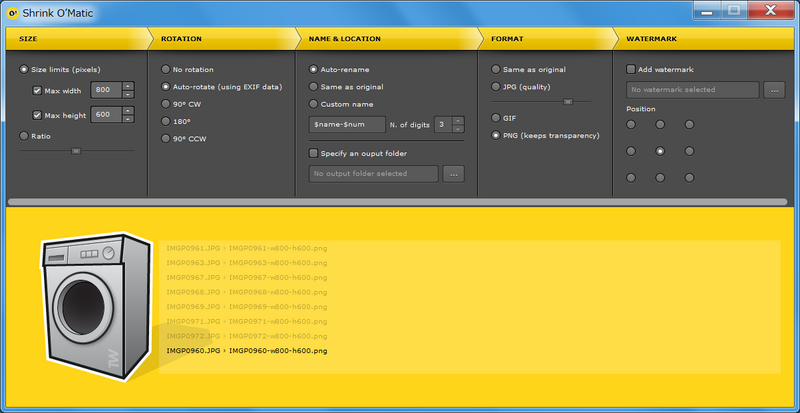Enable the Add watermark checkbox
The height and width of the screenshot is (413, 800).
pyautogui.click(x=631, y=69)
